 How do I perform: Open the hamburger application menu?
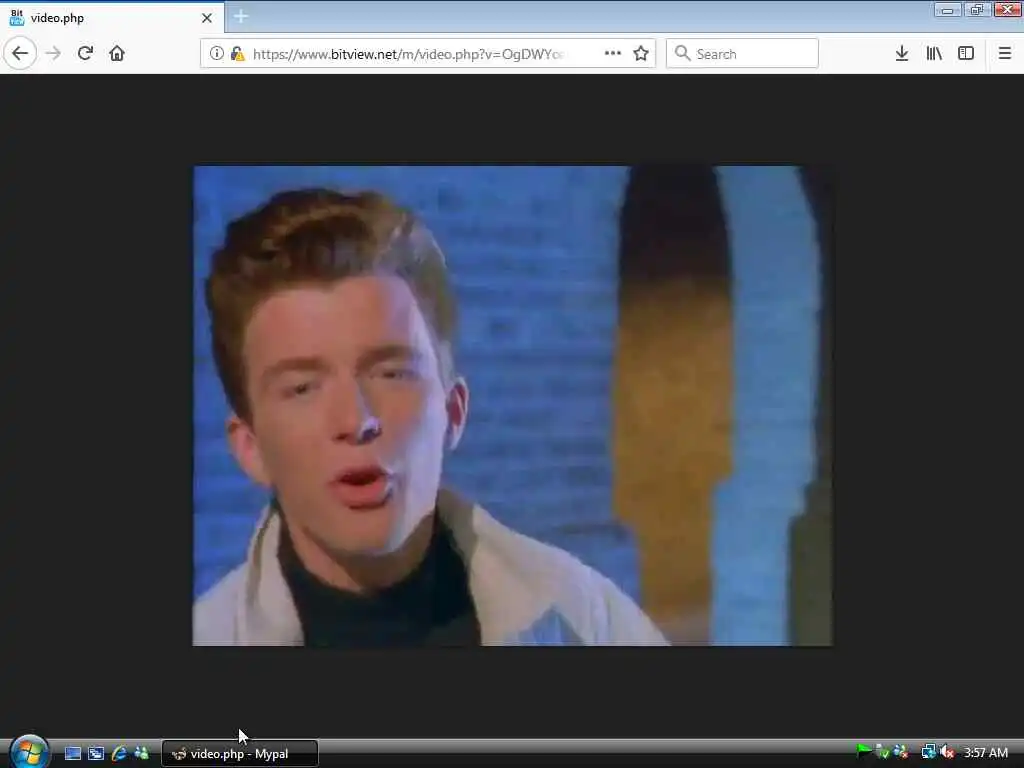pos(1005,54)
